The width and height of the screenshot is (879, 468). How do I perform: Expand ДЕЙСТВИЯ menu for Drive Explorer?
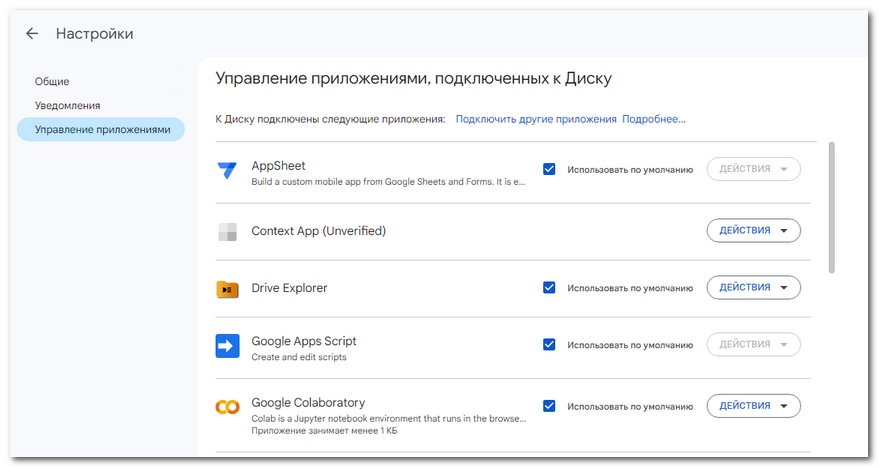pyautogui.click(x=753, y=288)
